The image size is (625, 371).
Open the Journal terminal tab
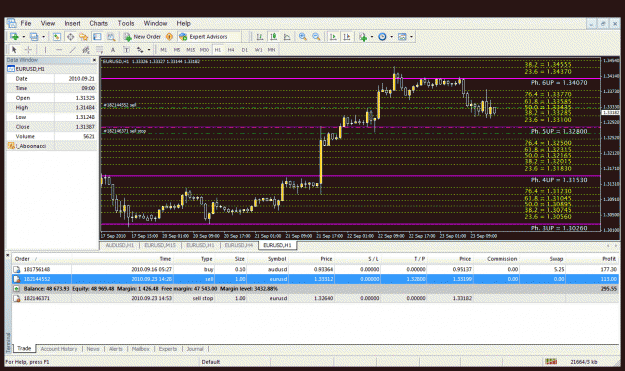tap(195, 349)
